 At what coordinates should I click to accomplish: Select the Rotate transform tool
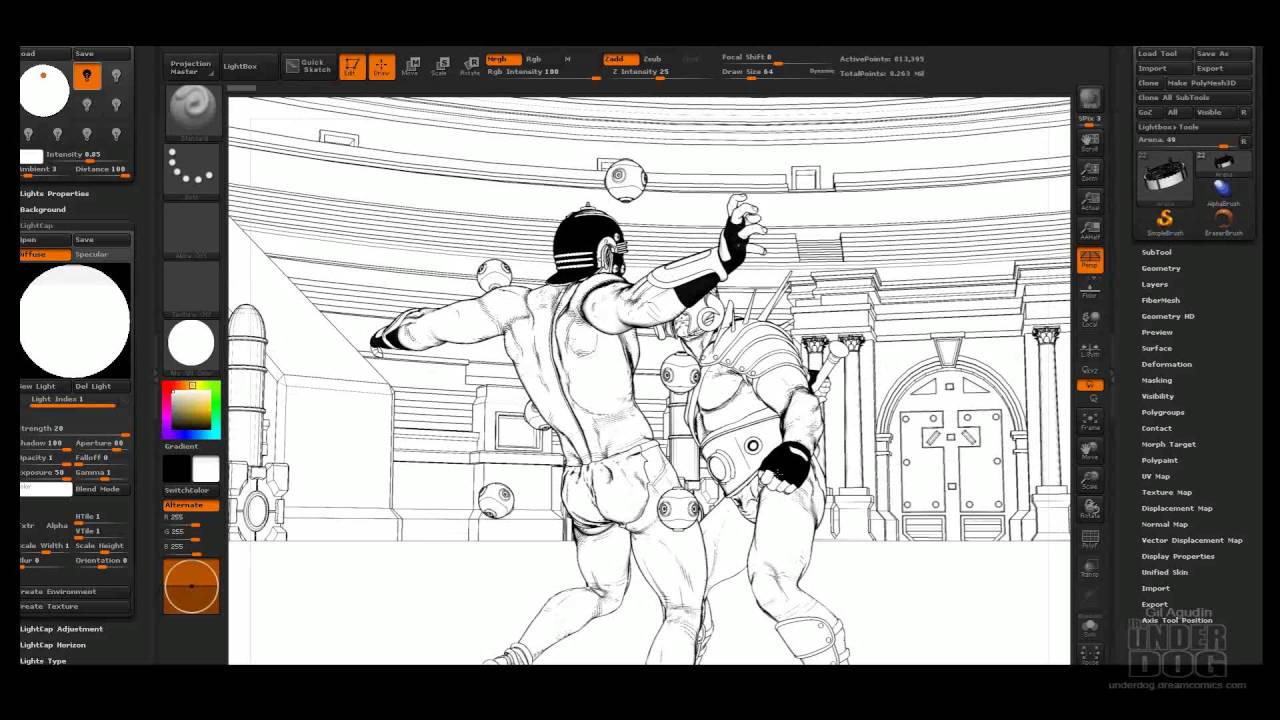(469, 66)
